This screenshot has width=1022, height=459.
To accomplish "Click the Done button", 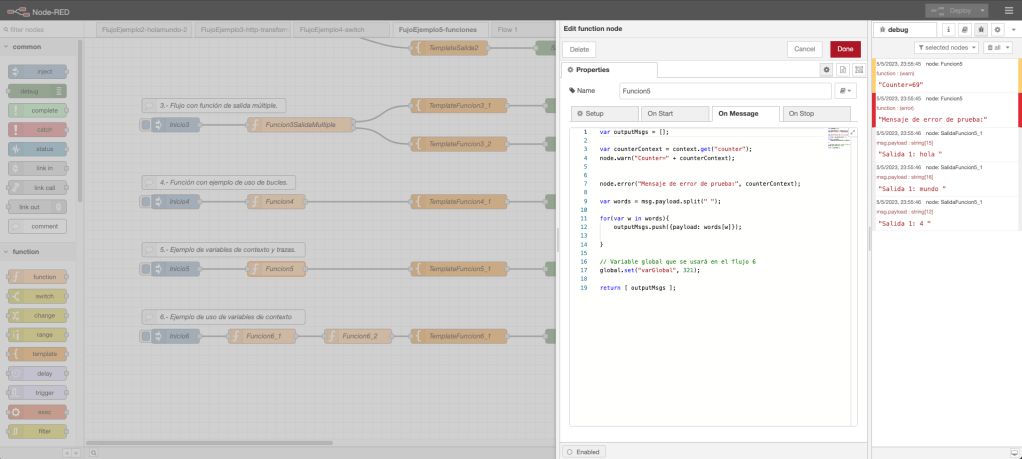I will point(844,48).
